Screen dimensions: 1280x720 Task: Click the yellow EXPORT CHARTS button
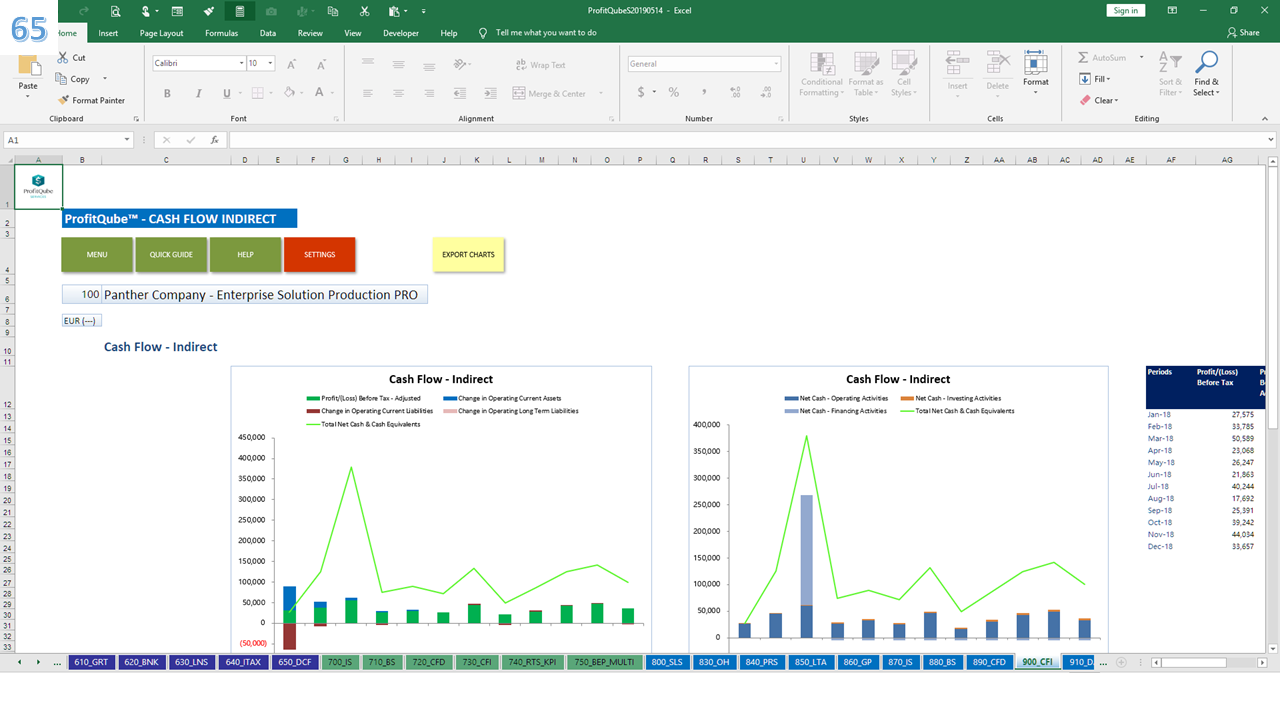468,254
